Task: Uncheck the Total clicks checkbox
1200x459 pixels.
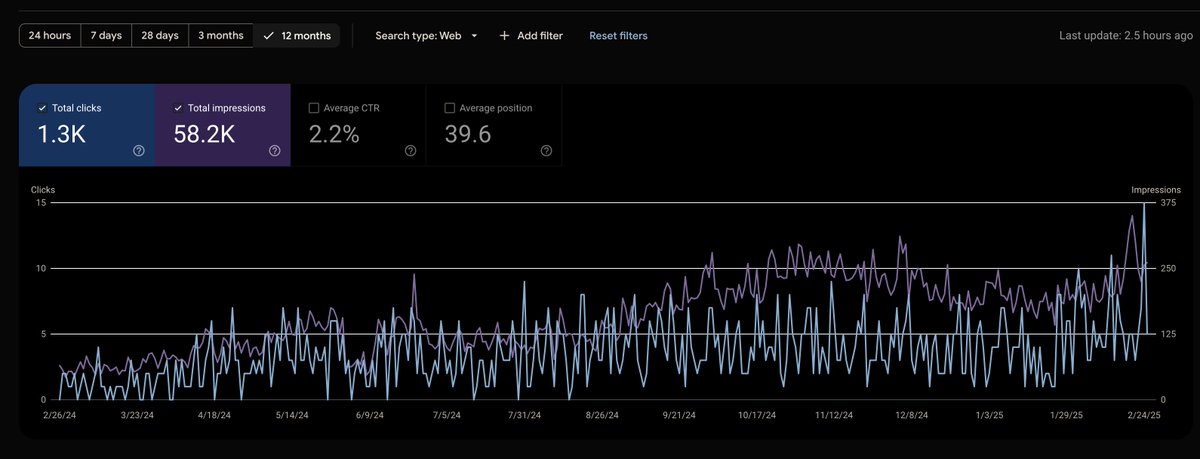Action: coord(41,108)
